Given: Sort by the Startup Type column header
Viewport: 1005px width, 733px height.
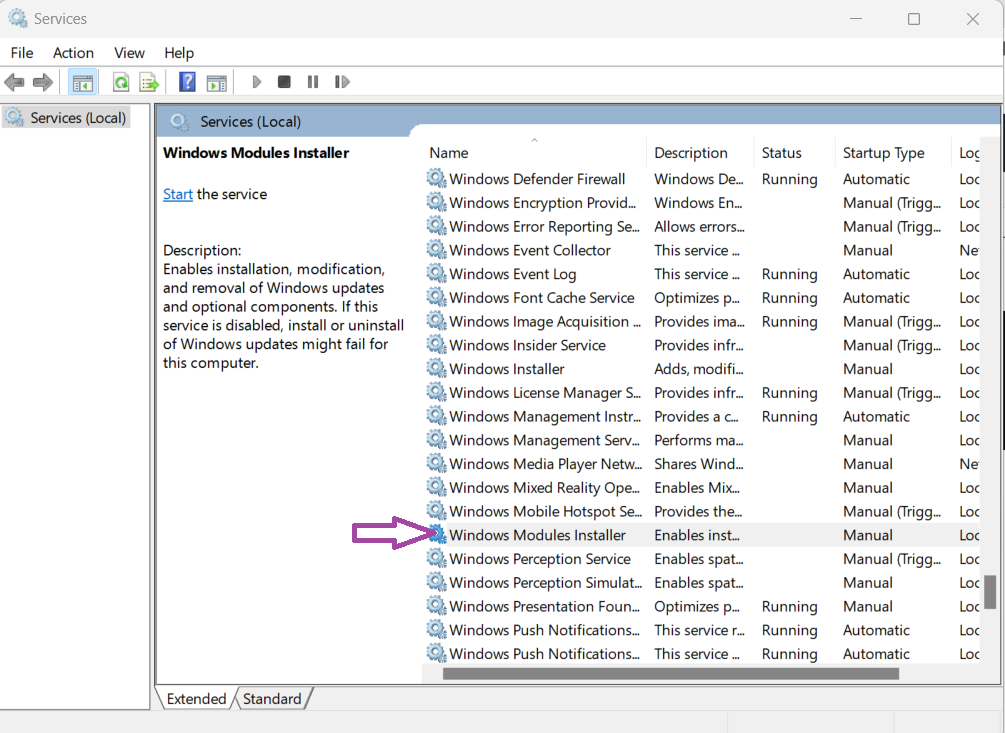Looking at the screenshot, I should coord(883,153).
